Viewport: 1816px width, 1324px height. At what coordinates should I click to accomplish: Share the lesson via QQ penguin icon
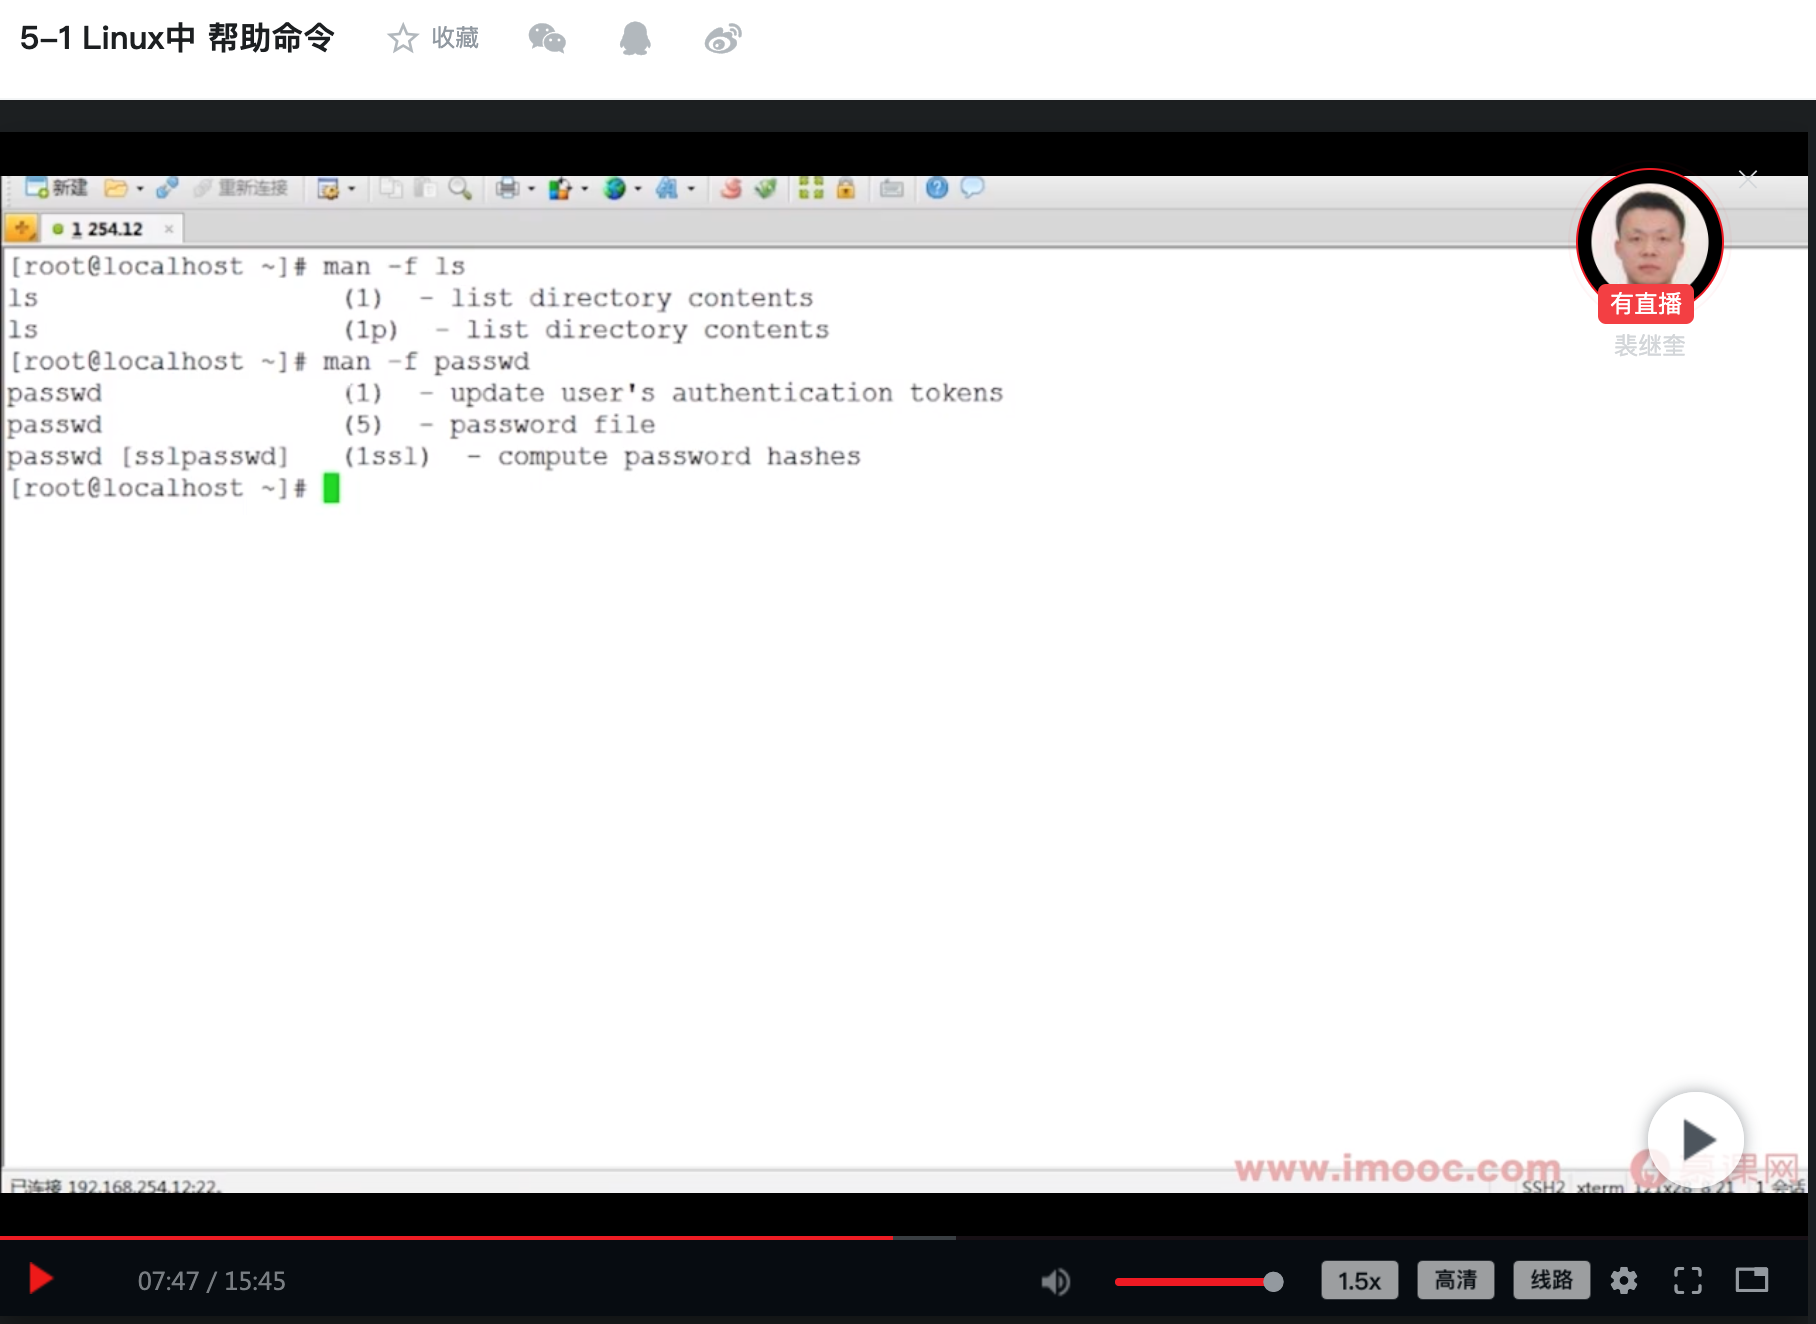click(635, 39)
